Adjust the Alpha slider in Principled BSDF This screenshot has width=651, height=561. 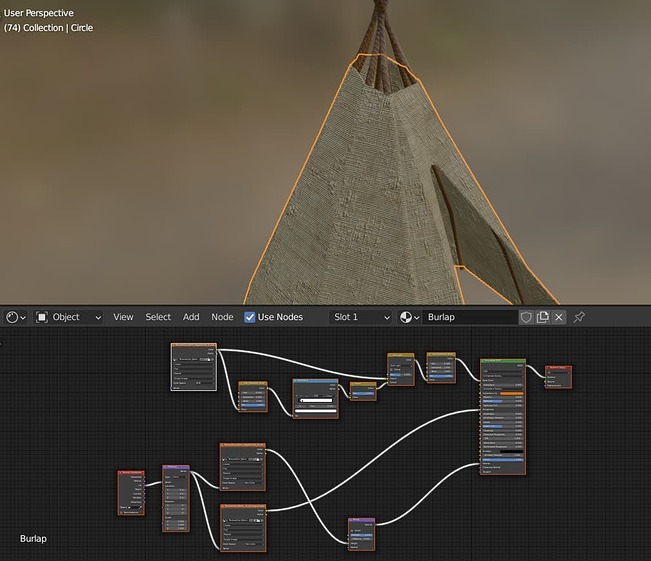503,459
